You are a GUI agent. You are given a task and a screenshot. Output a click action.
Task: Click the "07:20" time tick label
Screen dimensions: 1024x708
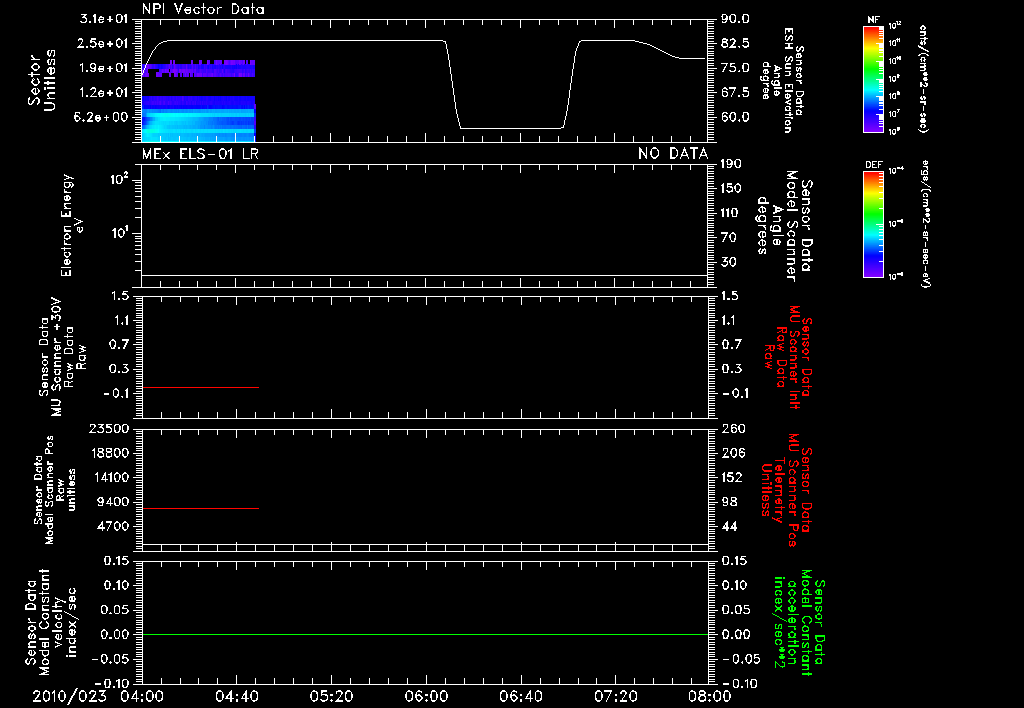tap(615, 696)
